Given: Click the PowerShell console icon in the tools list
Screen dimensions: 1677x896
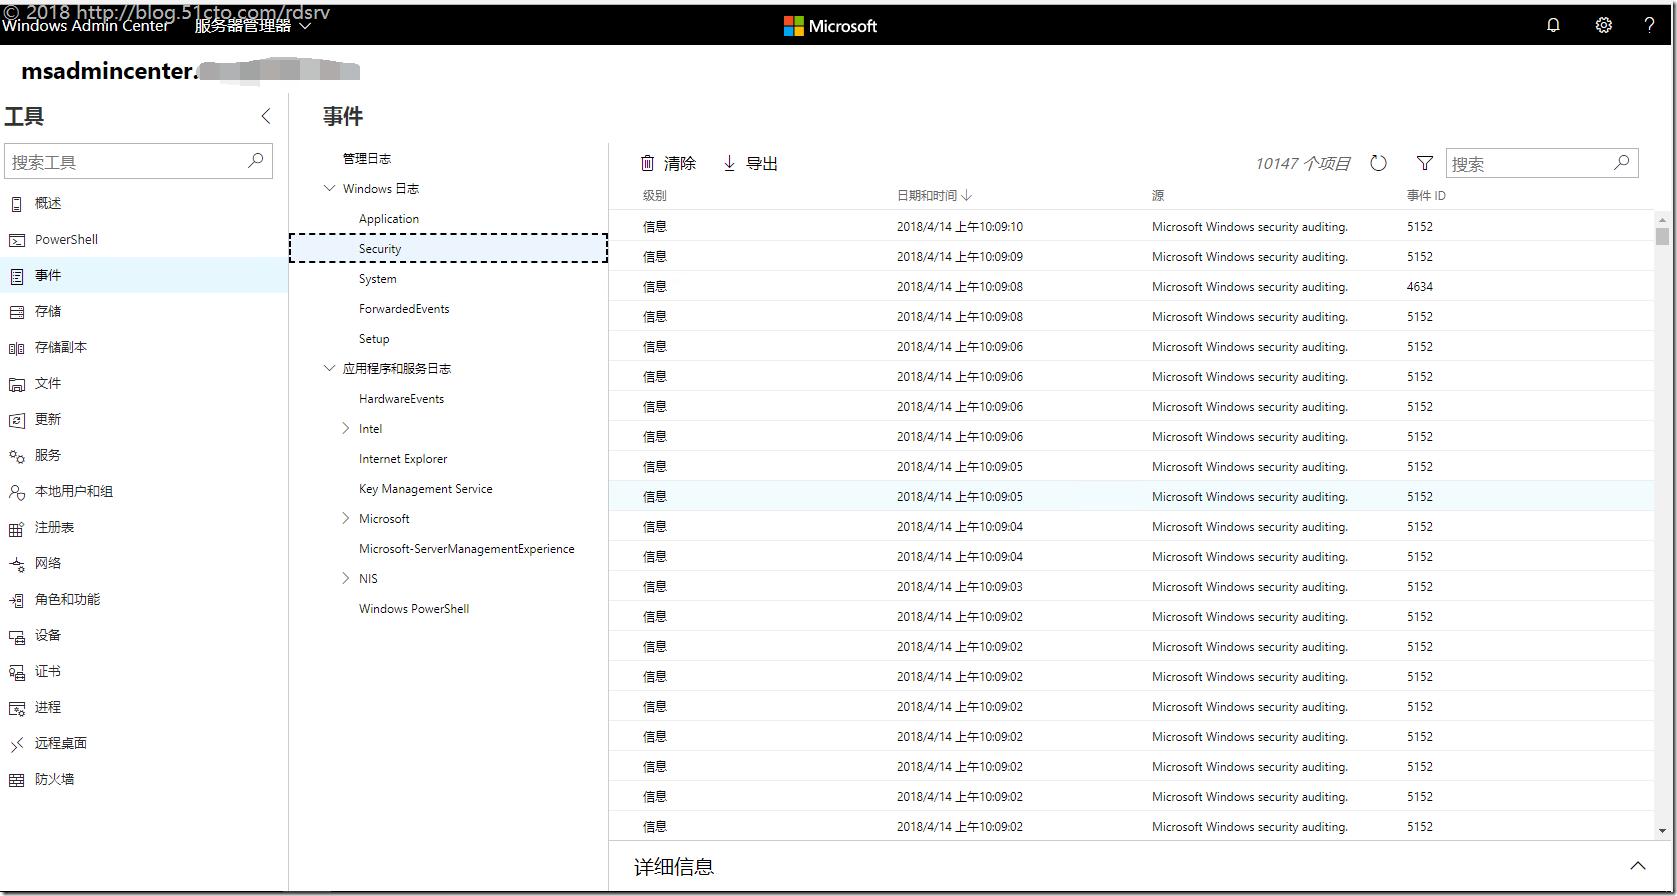Looking at the screenshot, I should [16, 240].
